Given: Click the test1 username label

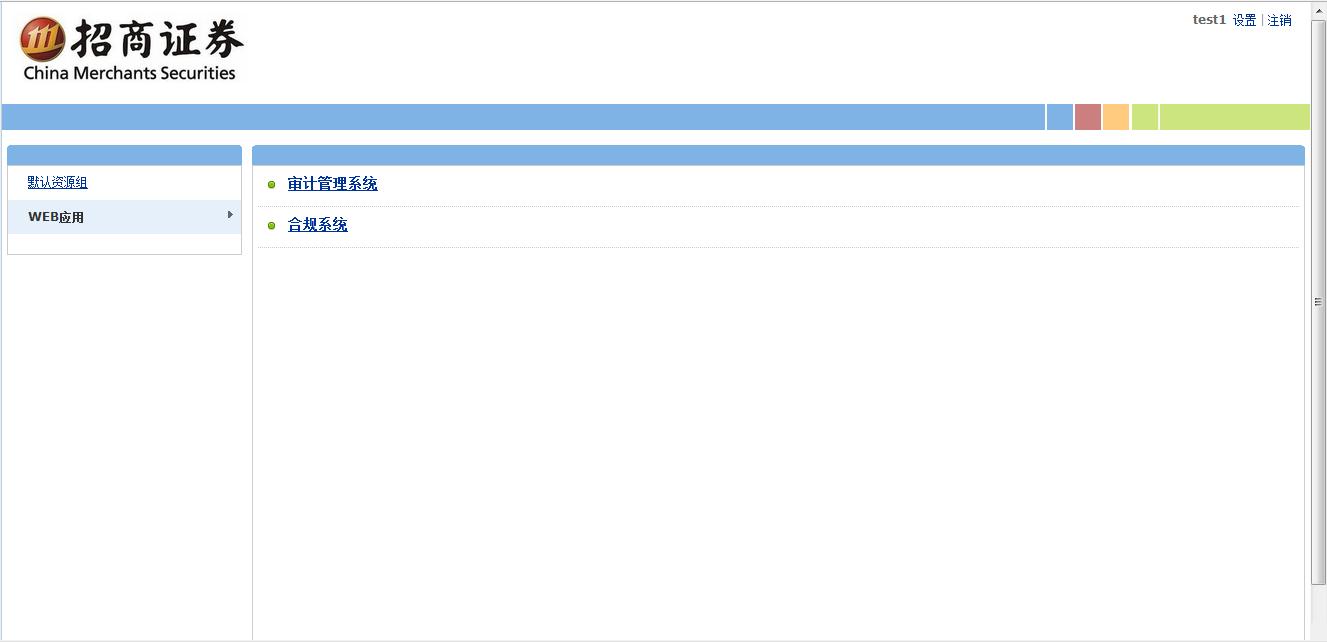Looking at the screenshot, I should point(1209,20).
